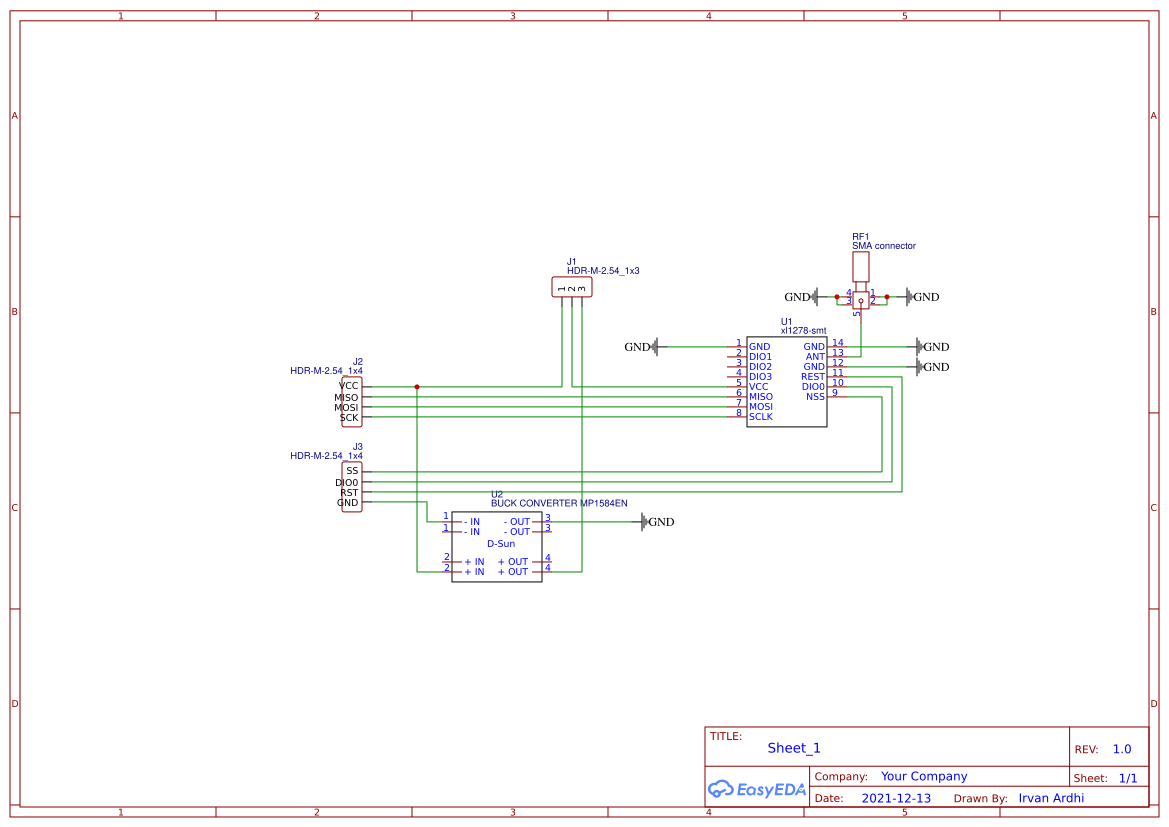
Task: Click the red junction dot on VCC net
Action: click(x=417, y=387)
